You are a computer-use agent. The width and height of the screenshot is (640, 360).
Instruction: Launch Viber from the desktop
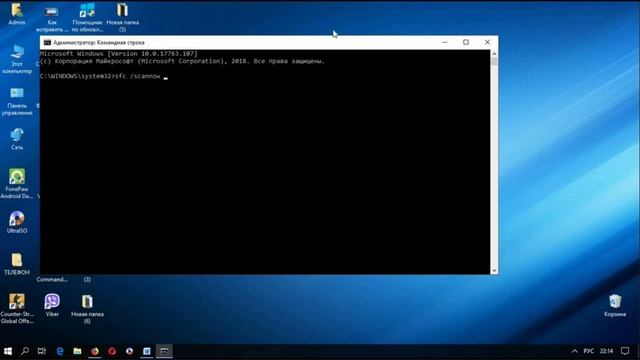click(x=52, y=305)
